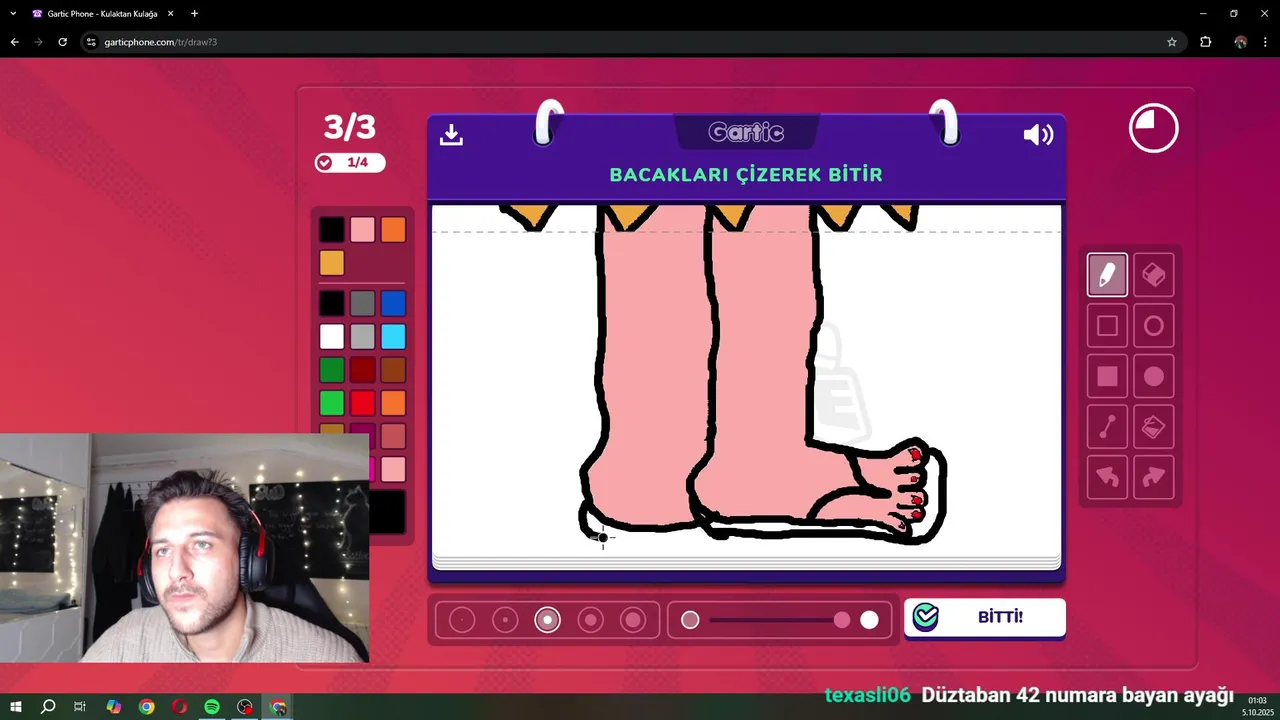Open the large current-color picker box
The height and width of the screenshot is (720, 1280).
click(388, 512)
